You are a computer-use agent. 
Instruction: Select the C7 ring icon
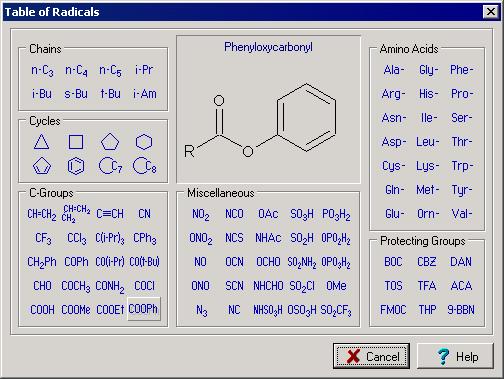(111, 166)
